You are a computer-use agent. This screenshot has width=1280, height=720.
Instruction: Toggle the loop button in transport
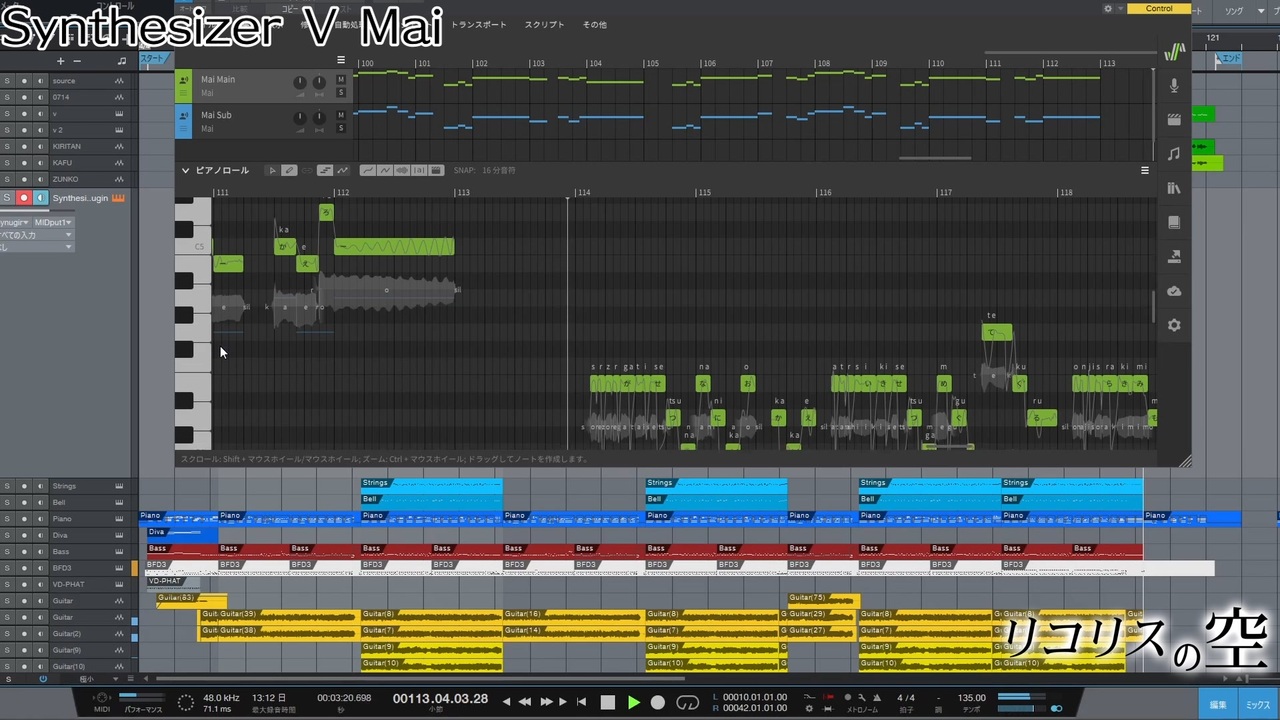(x=687, y=702)
